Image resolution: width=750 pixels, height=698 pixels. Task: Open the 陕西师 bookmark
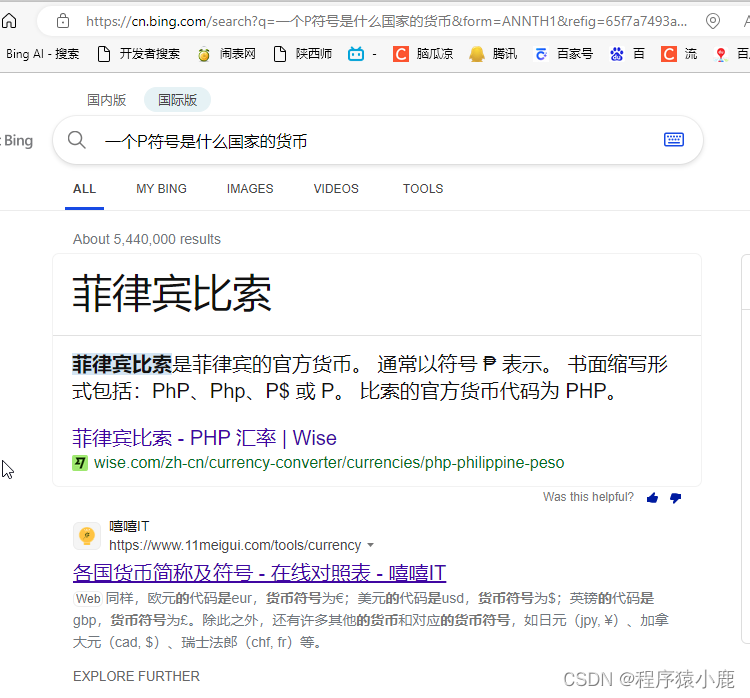tap(303, 54)
